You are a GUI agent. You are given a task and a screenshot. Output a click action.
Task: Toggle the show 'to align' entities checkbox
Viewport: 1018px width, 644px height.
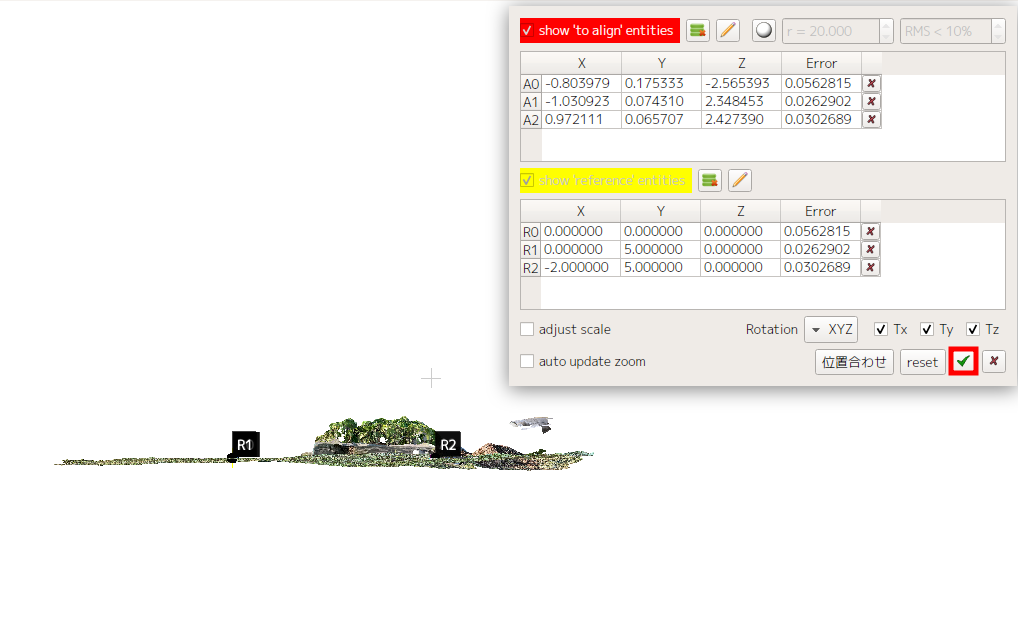527,30
